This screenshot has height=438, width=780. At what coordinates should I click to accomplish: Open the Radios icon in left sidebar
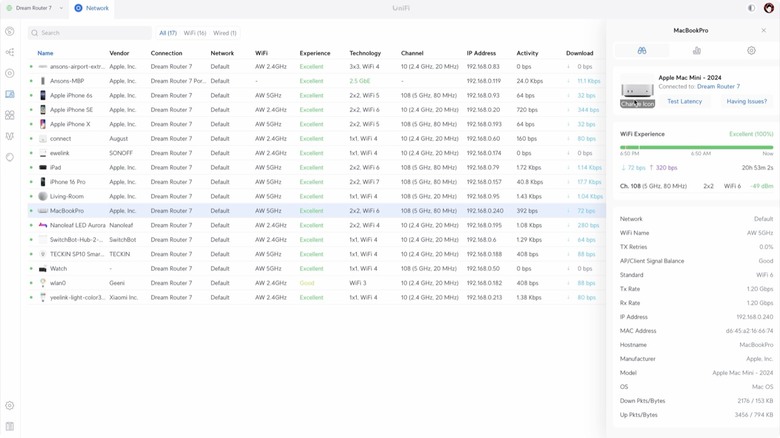9,136
